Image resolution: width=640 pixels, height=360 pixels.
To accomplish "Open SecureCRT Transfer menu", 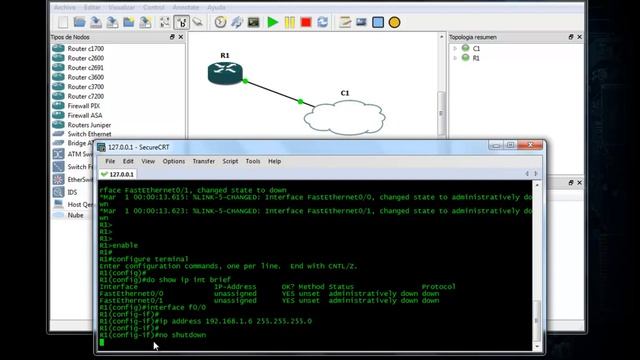I will pyautogui.click(x=204, y=161).
